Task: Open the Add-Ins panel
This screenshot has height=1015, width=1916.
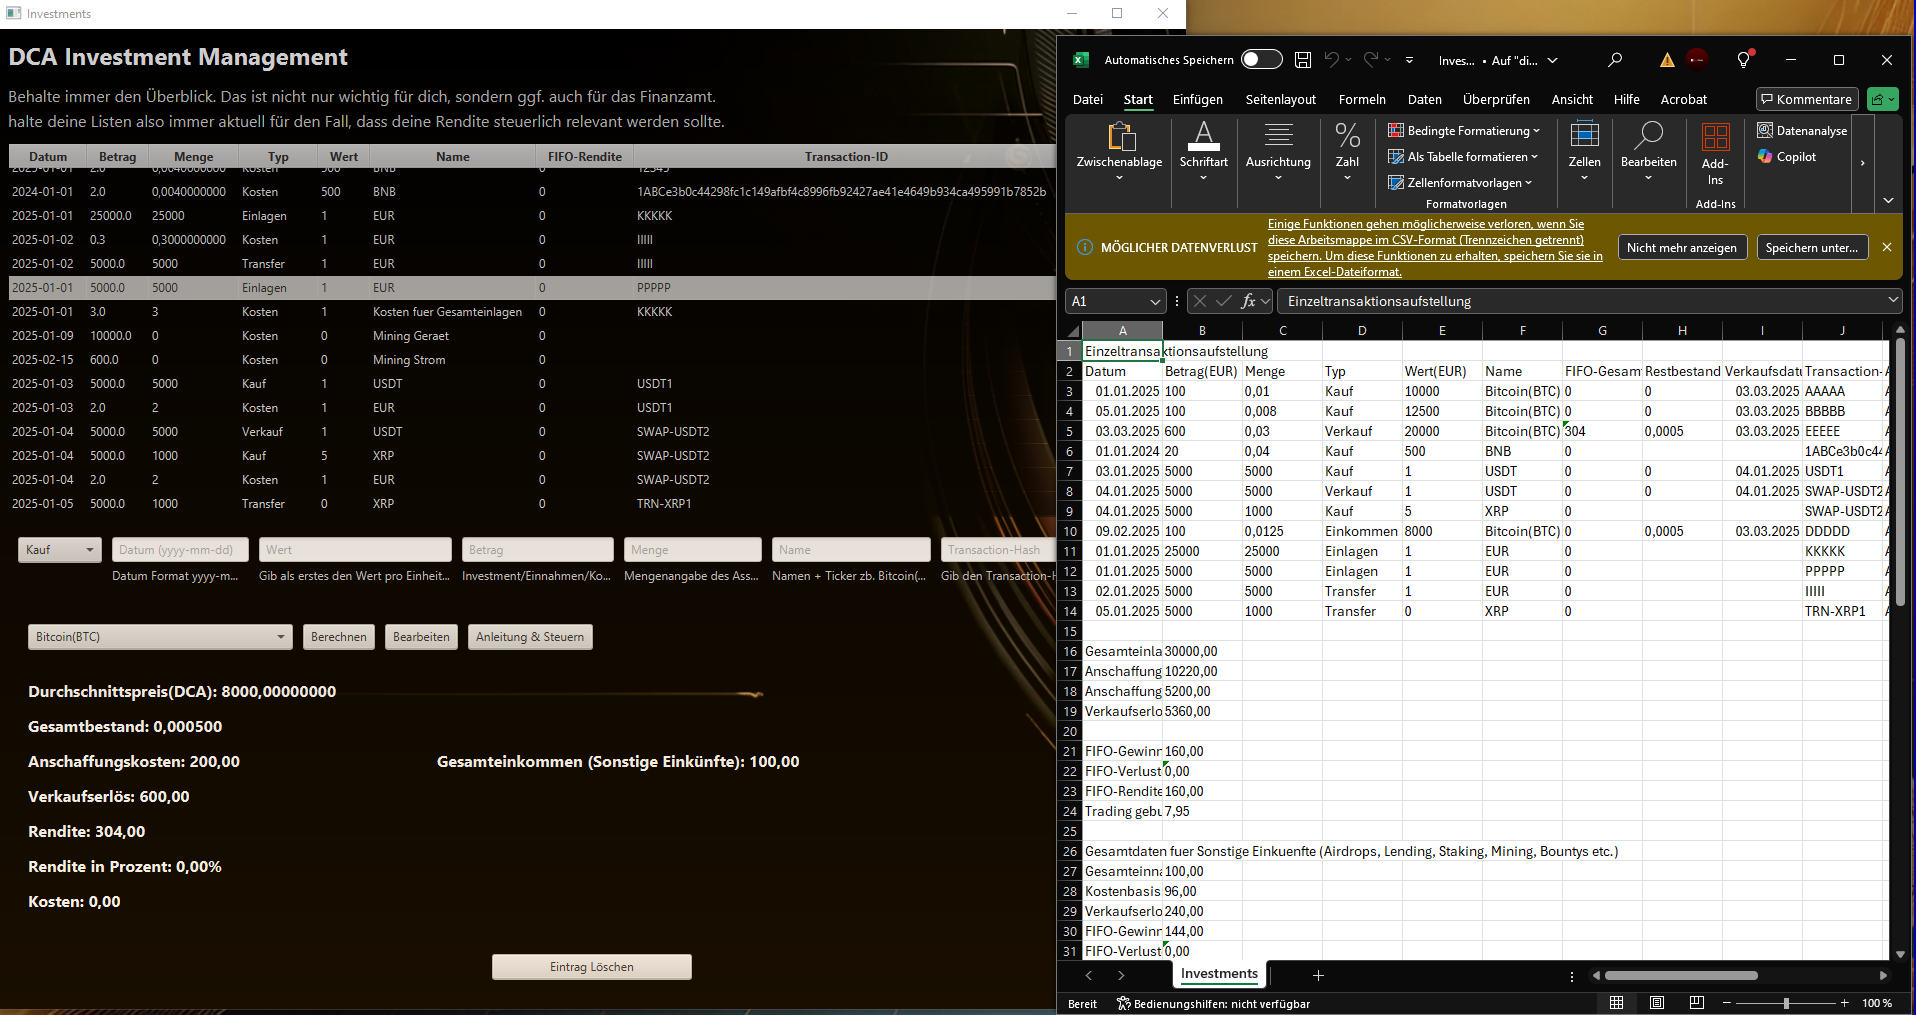Action: [1716, 152]
